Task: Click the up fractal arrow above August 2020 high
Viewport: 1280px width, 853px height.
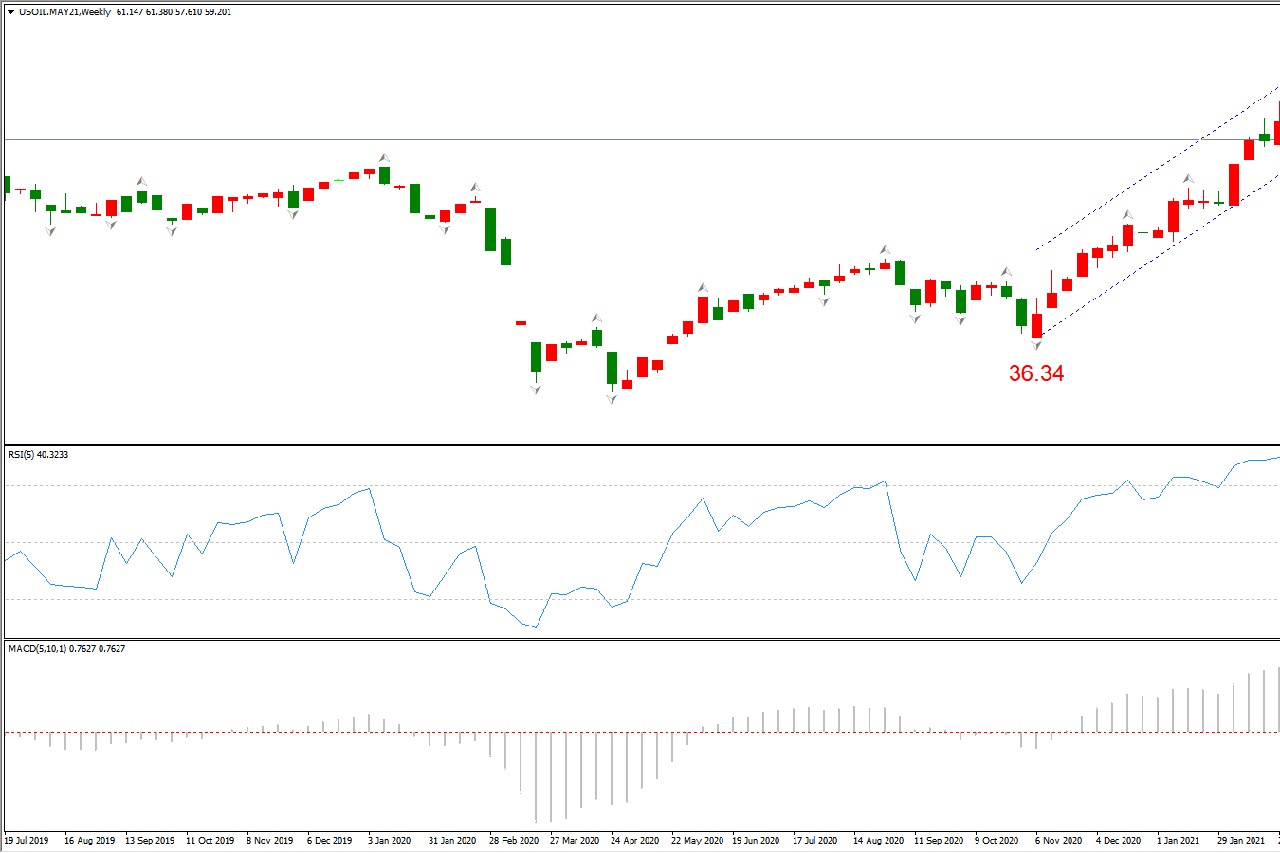Action: [x=885, y=249]
